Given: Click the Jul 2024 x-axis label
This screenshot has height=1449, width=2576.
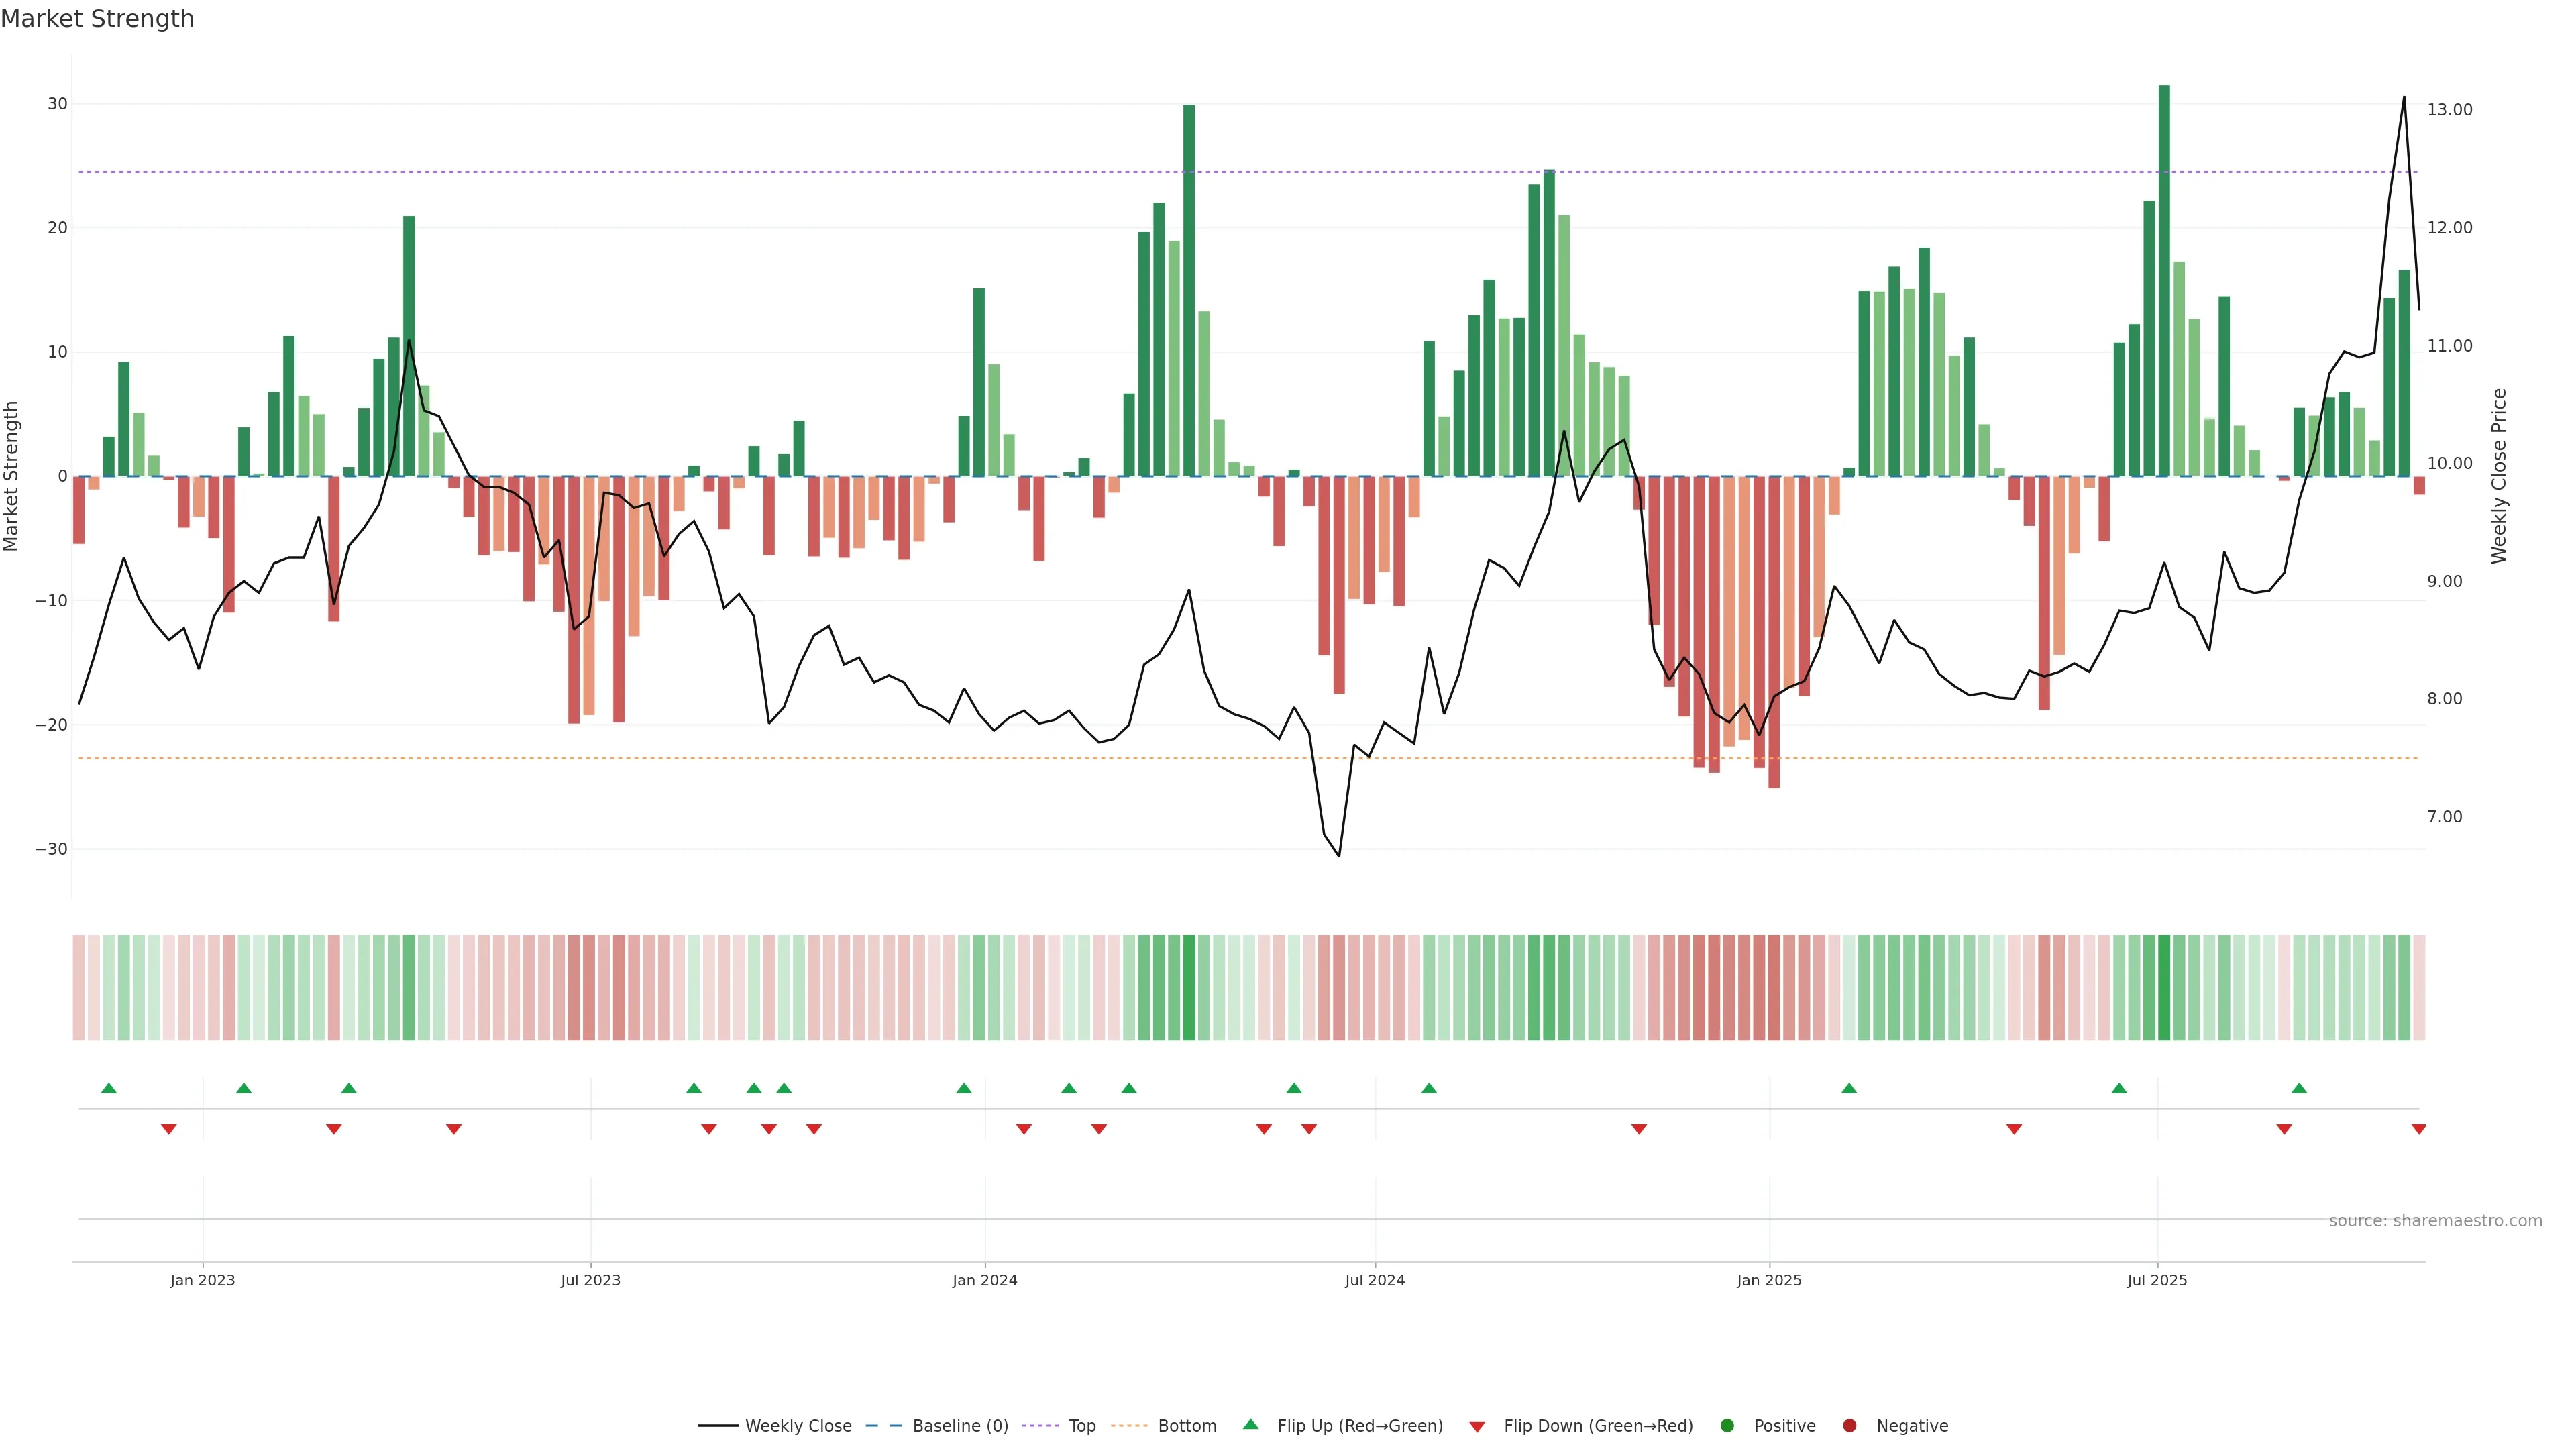Looking at the screenshot, I should (x=1374, y=1280).
